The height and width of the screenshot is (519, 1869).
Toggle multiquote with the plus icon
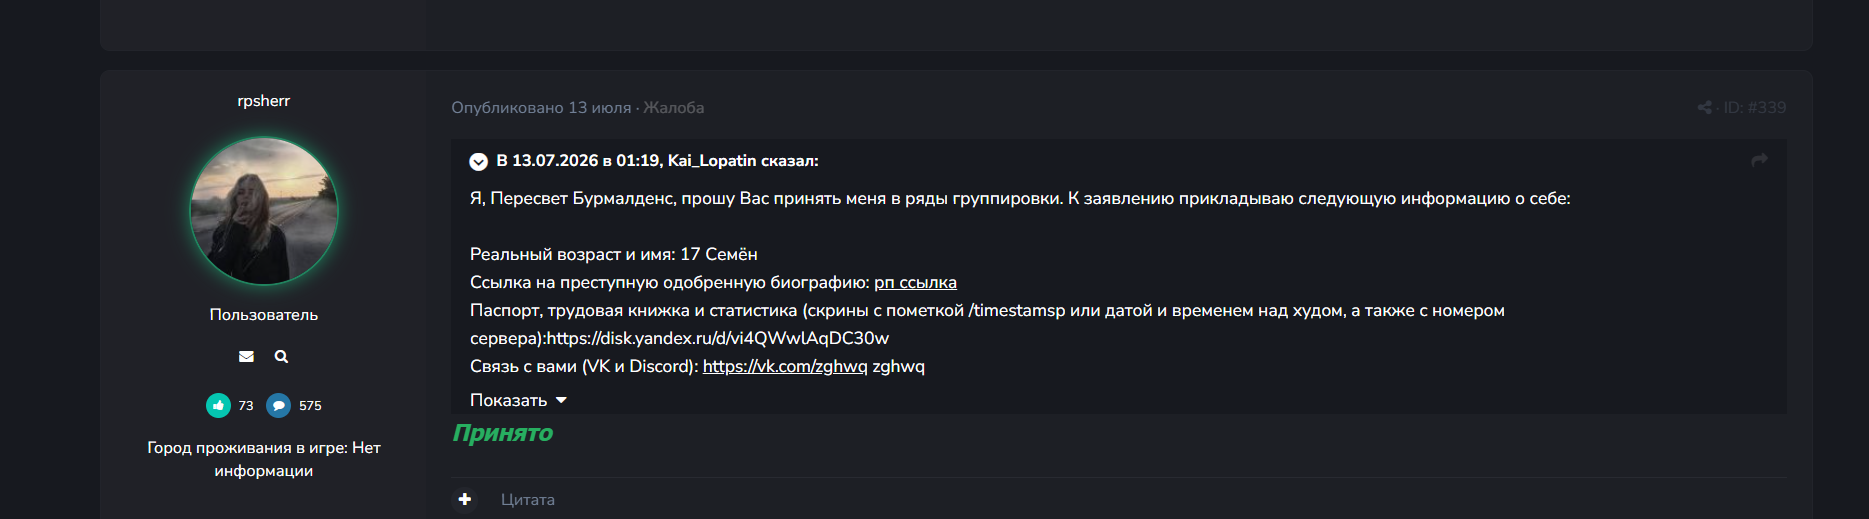pyautogui.click(x=465, y=499)
